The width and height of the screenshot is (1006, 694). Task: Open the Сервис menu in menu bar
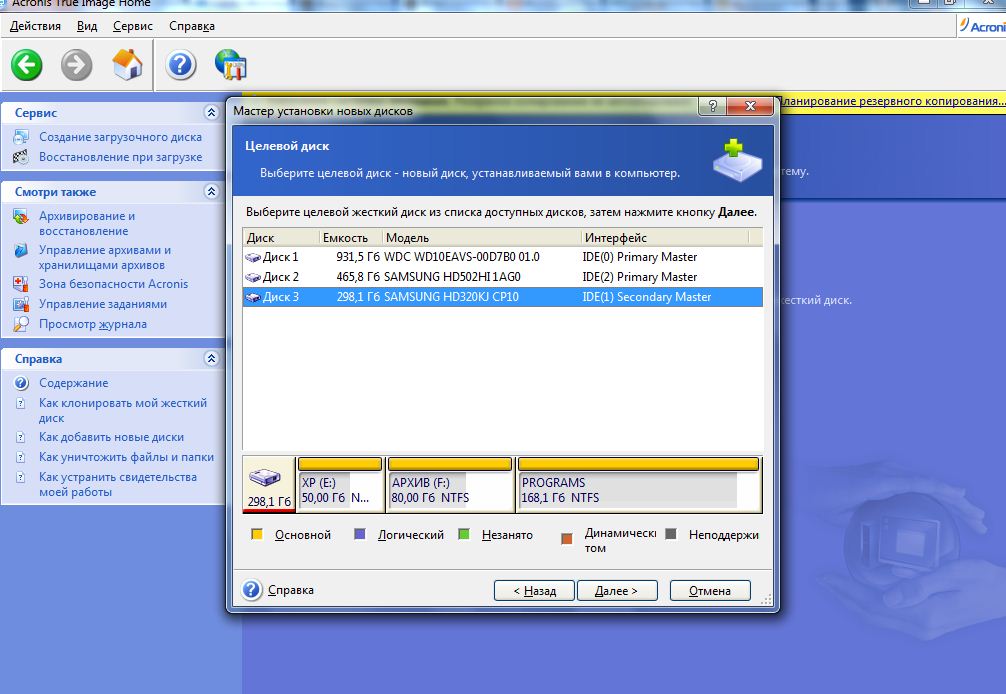click(133, 26)
